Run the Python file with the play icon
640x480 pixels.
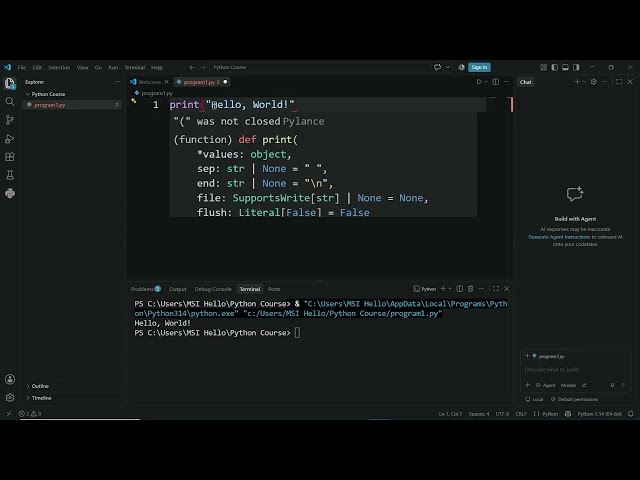479,82
